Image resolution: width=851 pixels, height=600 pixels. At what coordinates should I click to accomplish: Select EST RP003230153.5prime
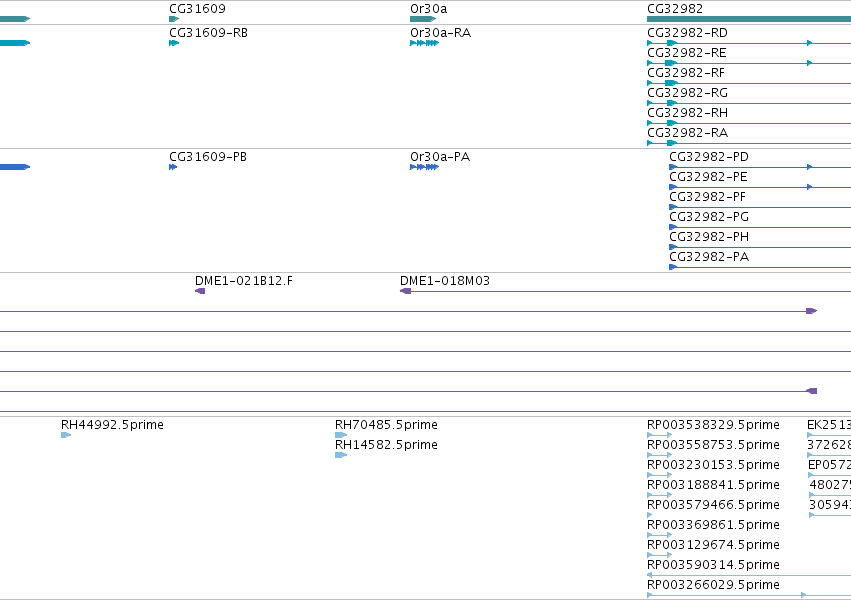point(713,465)
